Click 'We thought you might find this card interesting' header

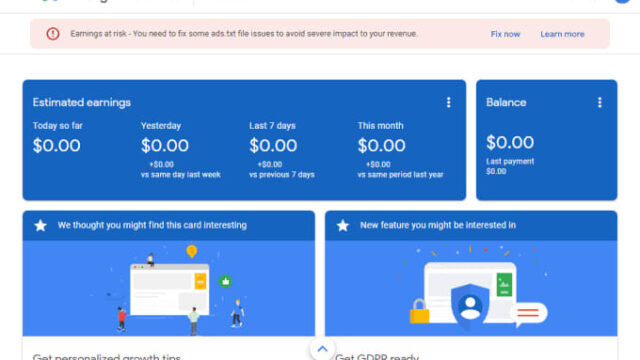click(152, 225)
